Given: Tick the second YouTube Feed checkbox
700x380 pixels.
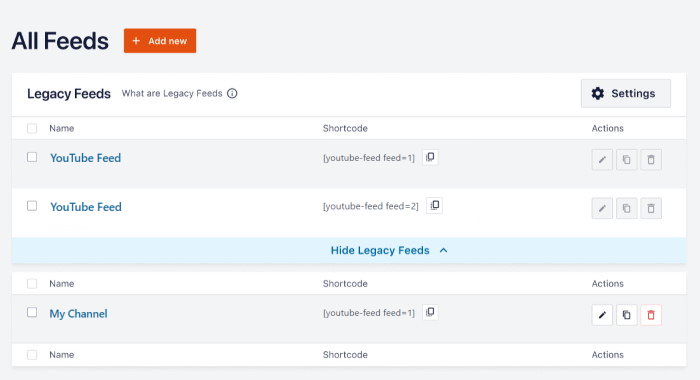Looking at the screenshot, I should tap(32, 206).
